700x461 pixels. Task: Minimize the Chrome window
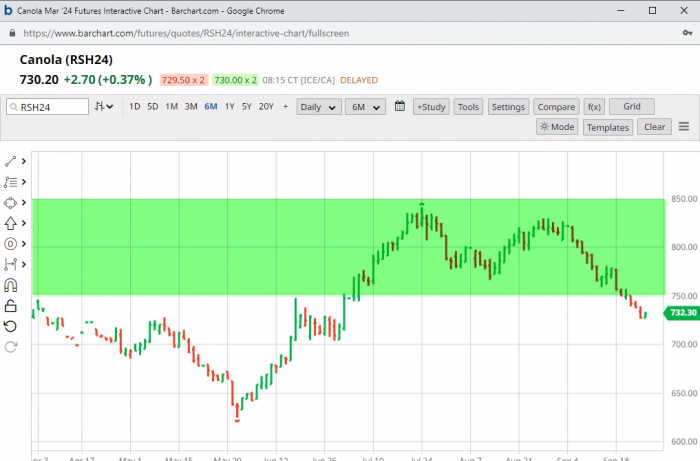(x=621, y=10)
